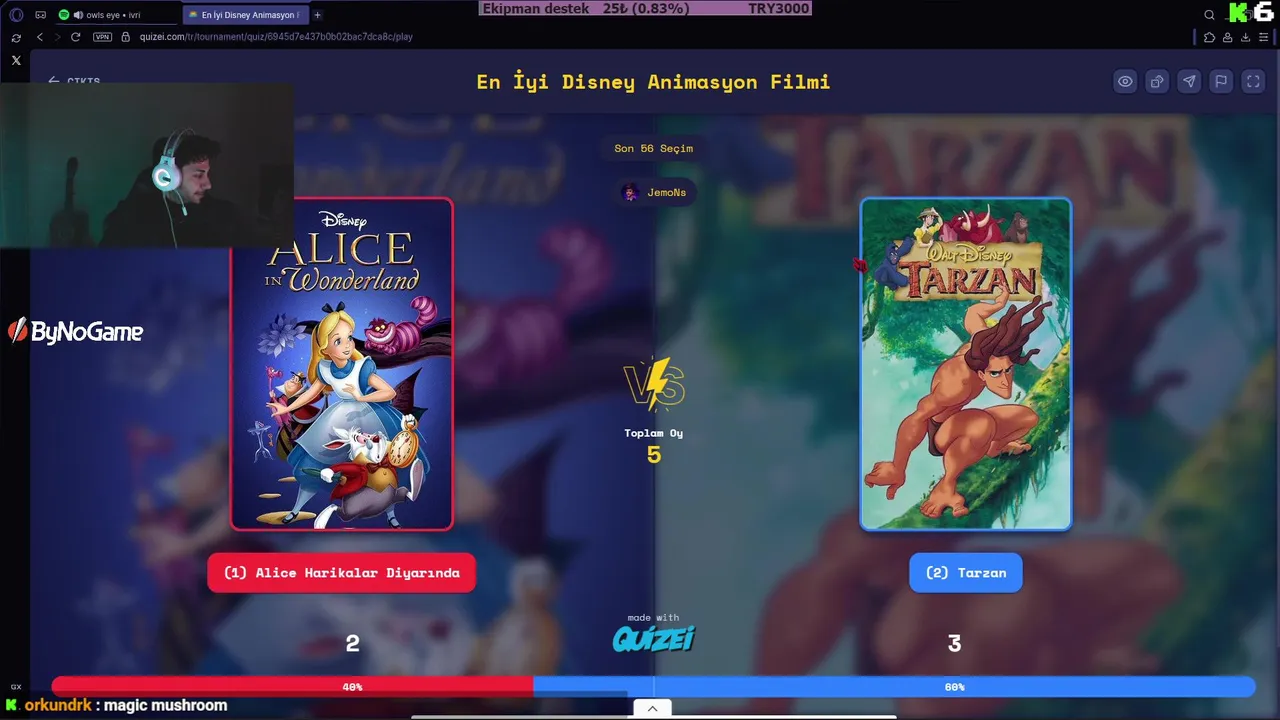This screenshot has height=720, width=1280.
Task: Click the orkundrk chat message text
Action: 166,705
